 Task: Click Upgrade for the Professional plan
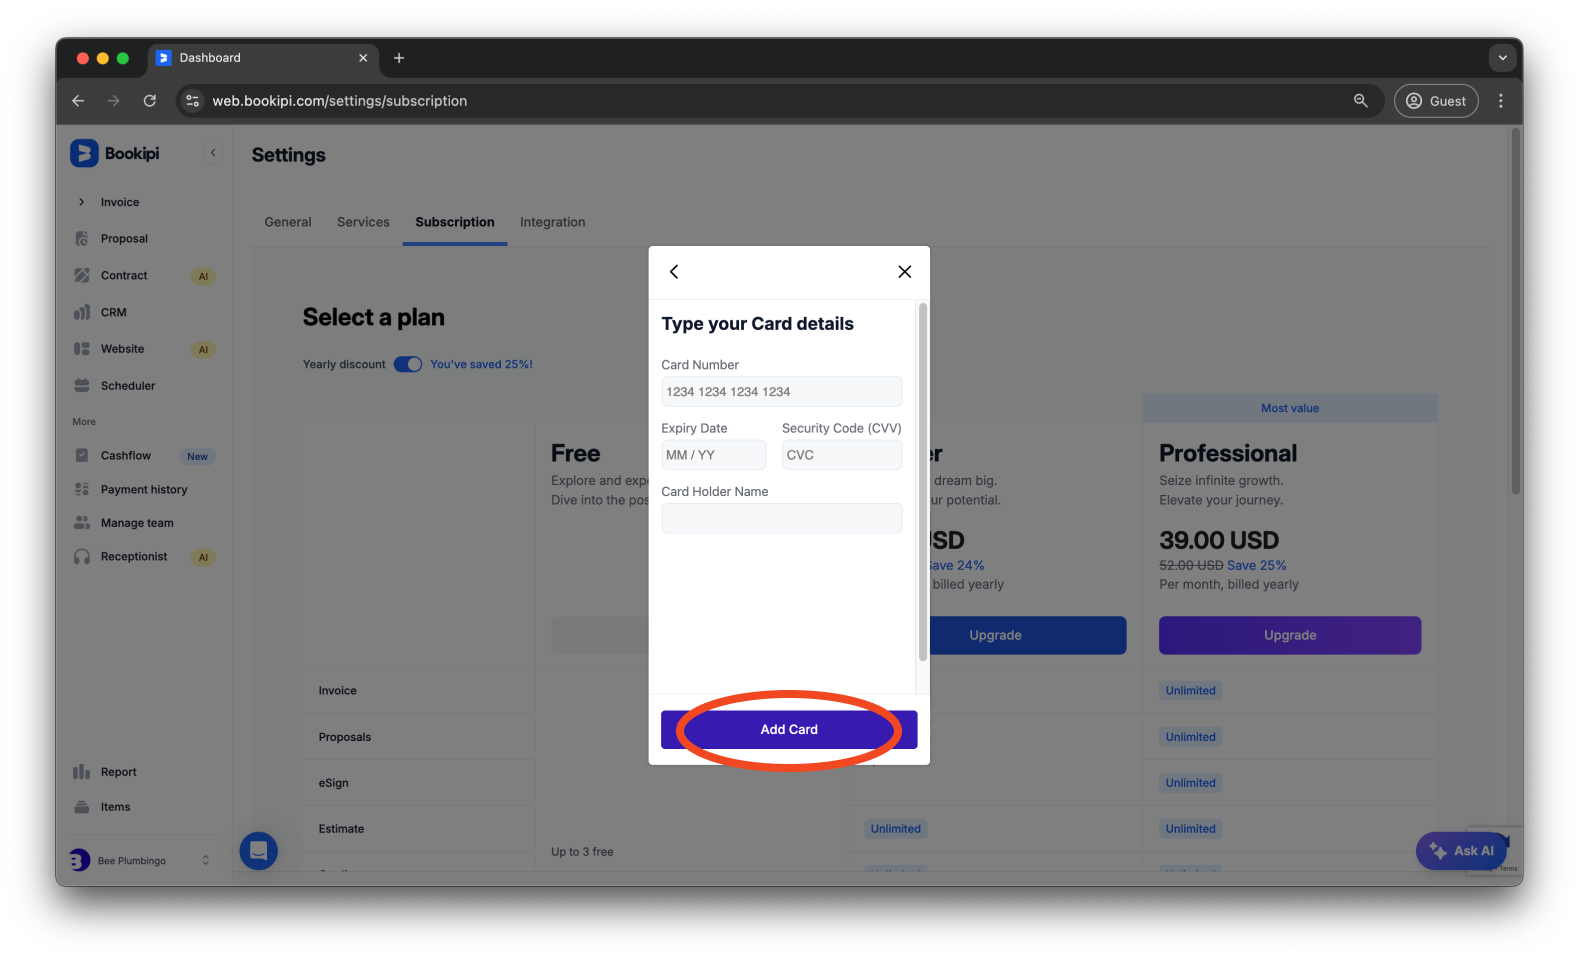click(x=1290, y=636)
